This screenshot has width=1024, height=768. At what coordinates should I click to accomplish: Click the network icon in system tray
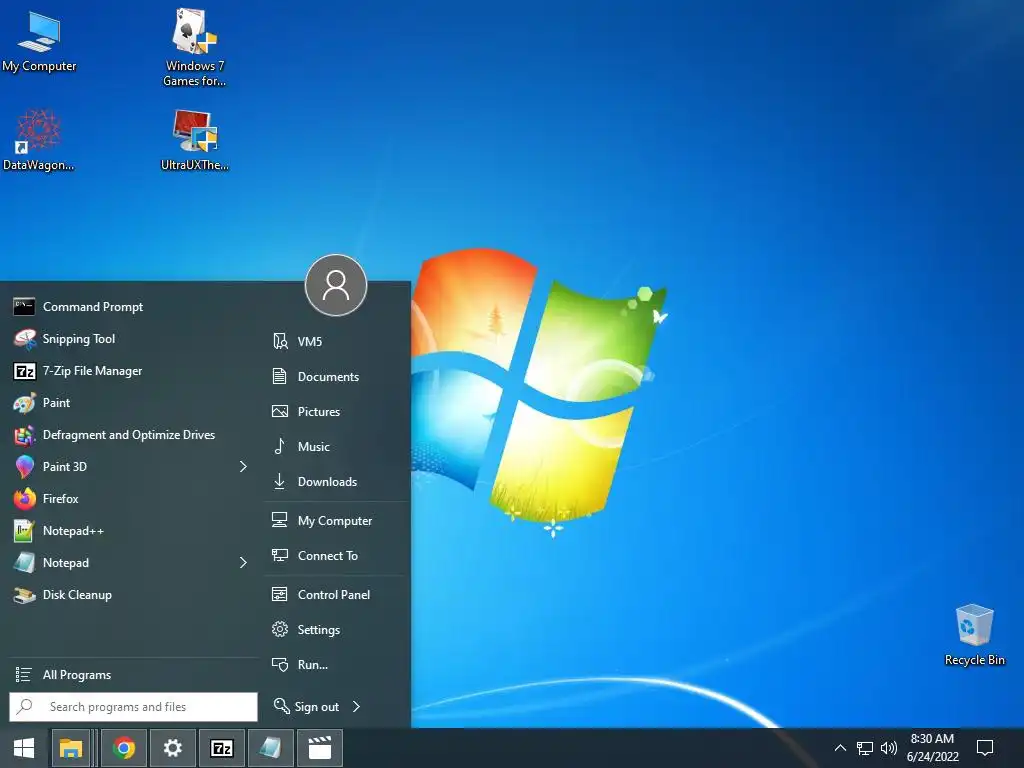865,748
